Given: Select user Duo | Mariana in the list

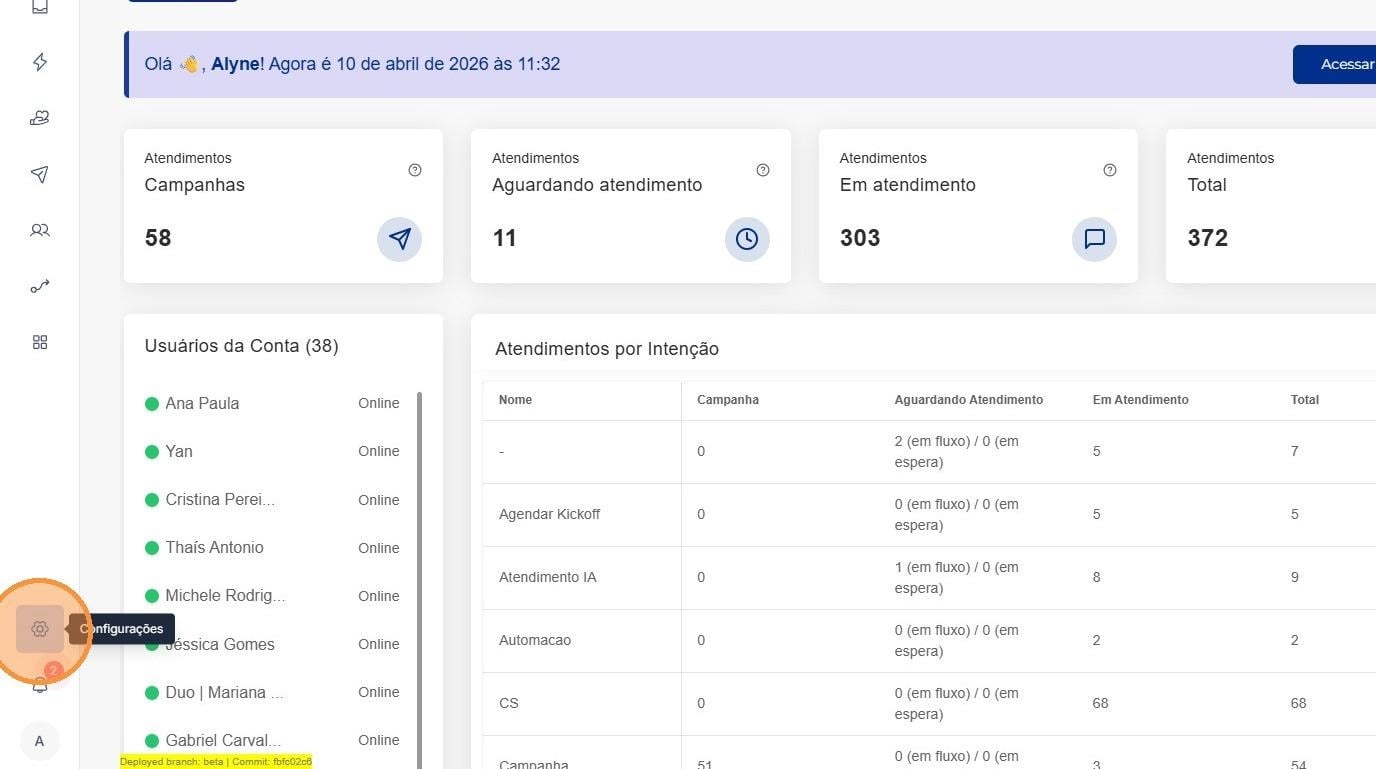Looking at the screenshot, I should pyautogui.click(x=224, y=692).
